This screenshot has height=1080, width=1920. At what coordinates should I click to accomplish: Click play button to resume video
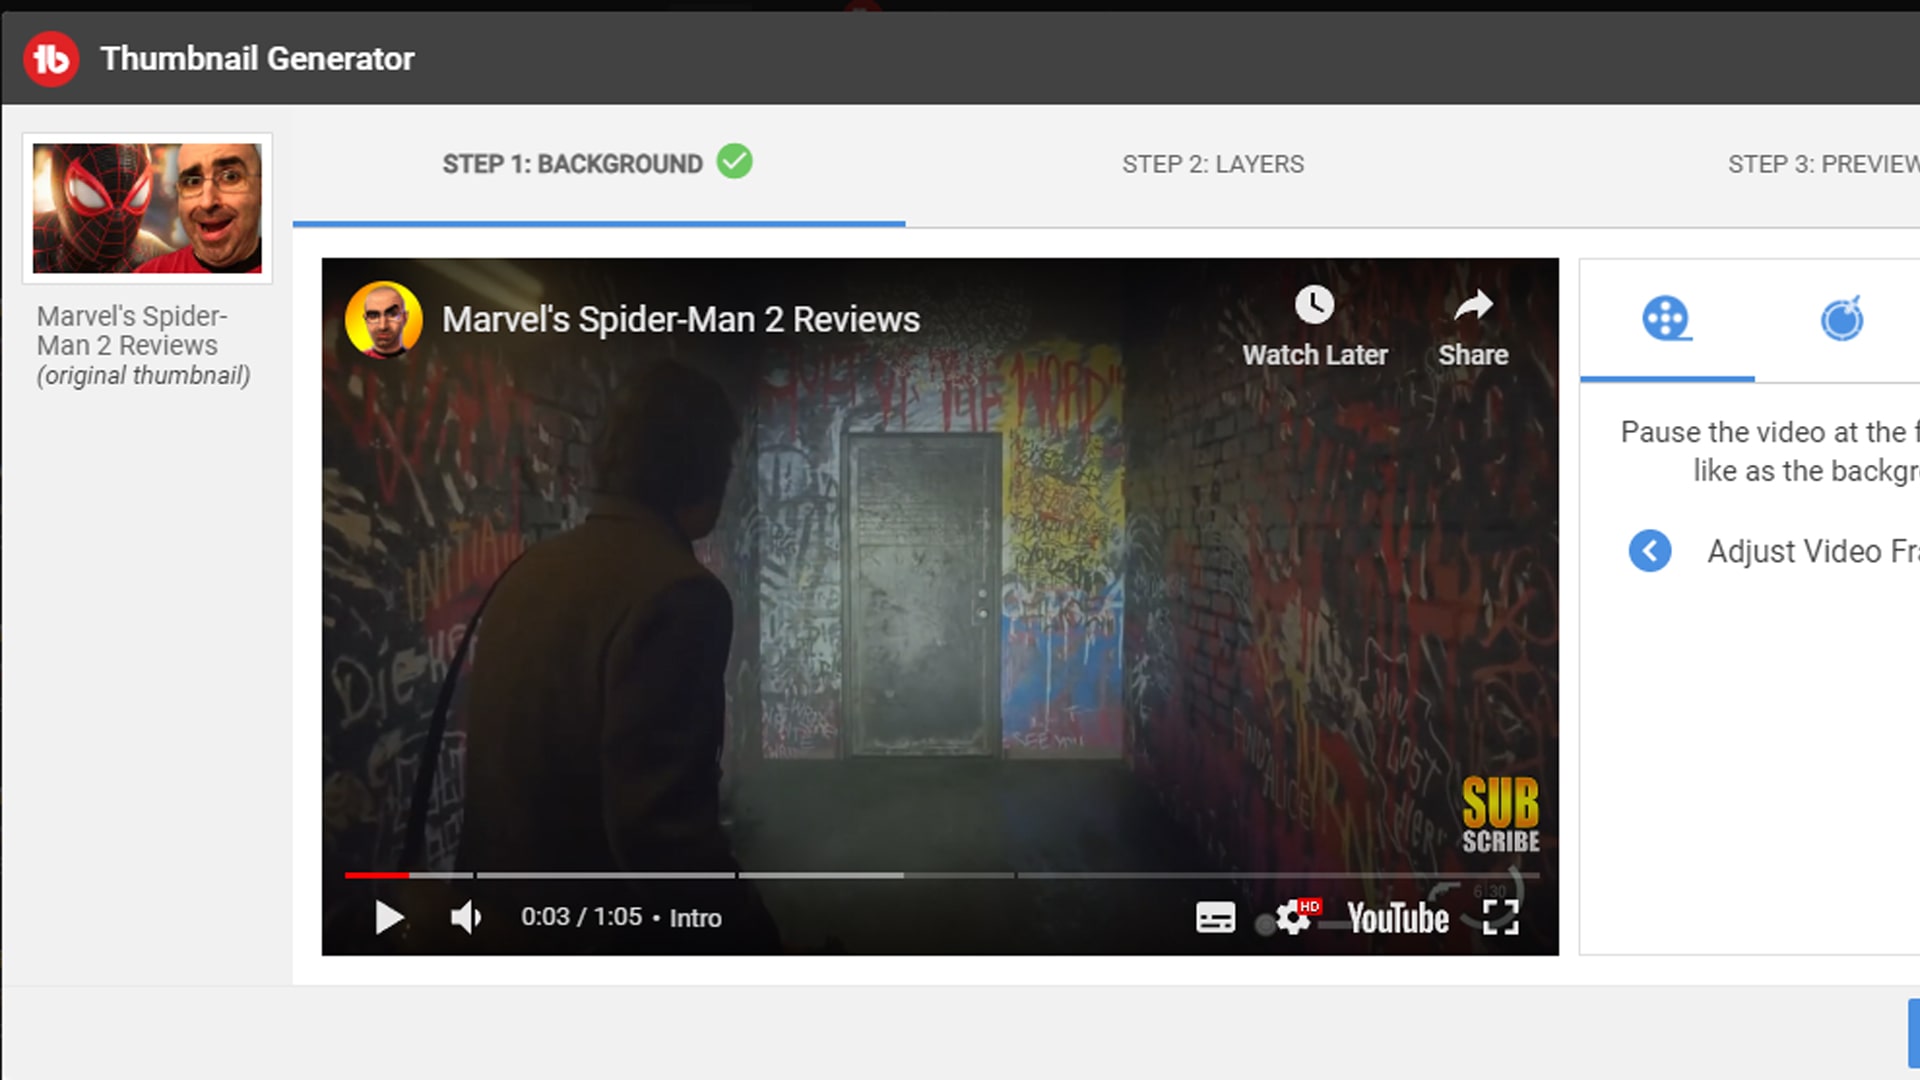388,916
